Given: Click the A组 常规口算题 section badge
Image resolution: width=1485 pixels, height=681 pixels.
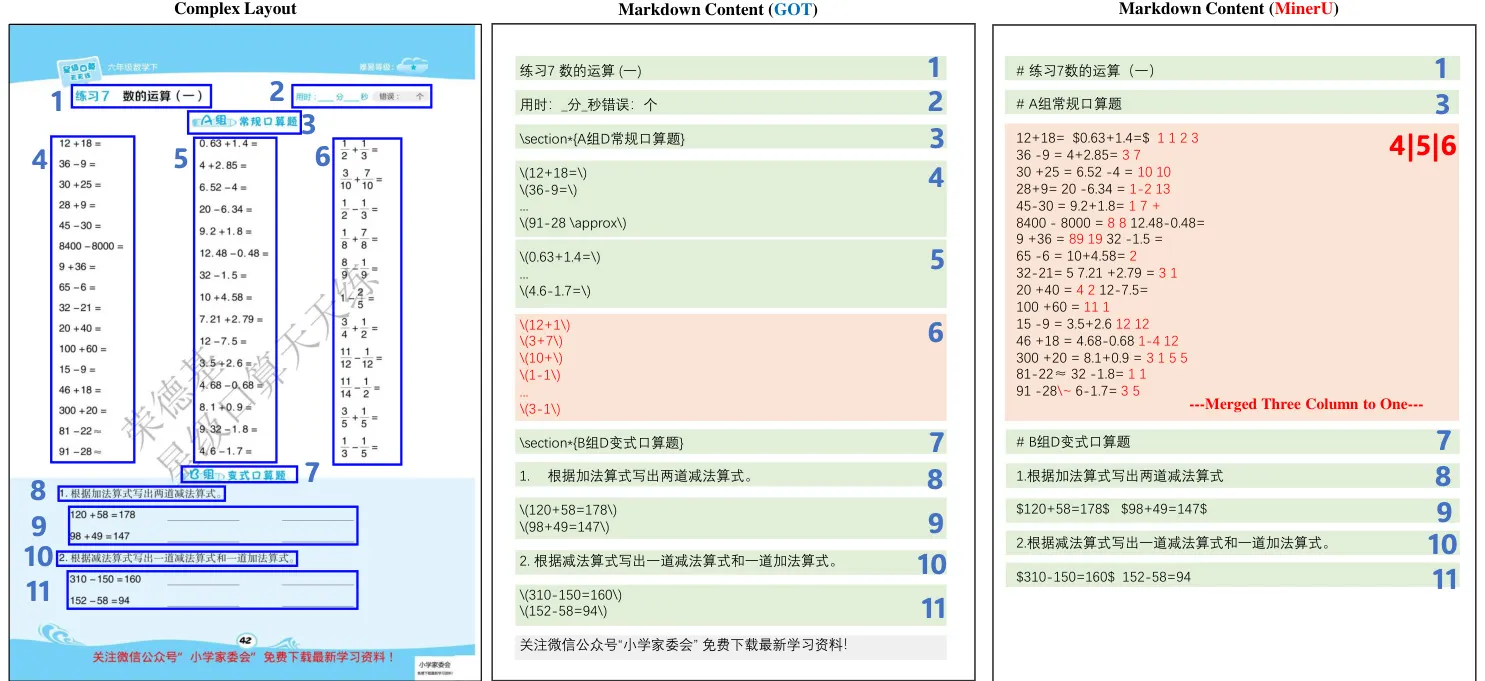Looking at the screenshot, I should pos(243,122).
